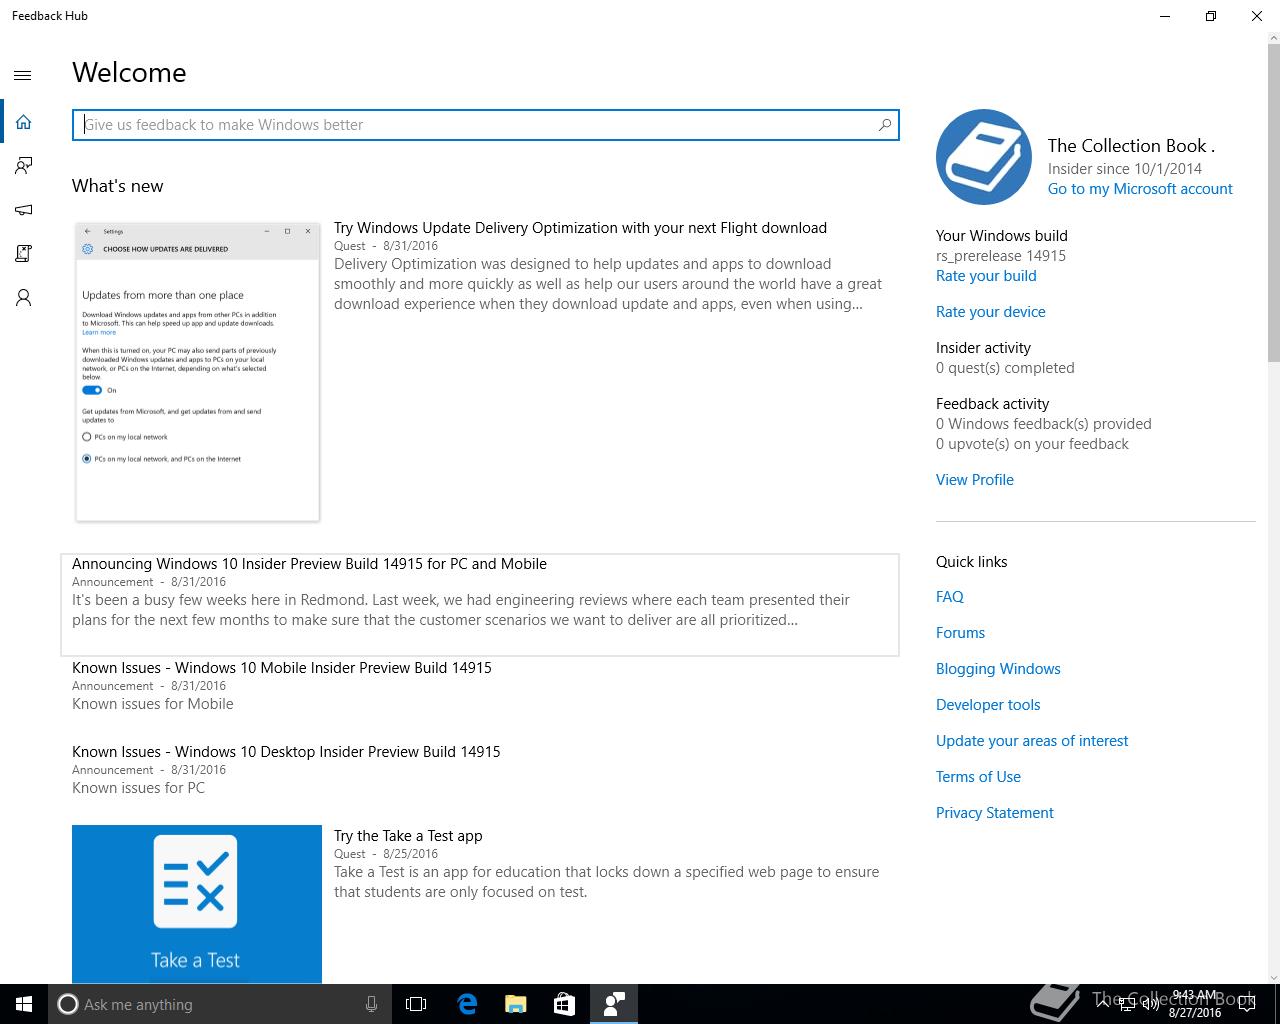Screen dimensions: 1280x1024
Task: Open the Feedback sidebar icon
Action: click(23, 166)
